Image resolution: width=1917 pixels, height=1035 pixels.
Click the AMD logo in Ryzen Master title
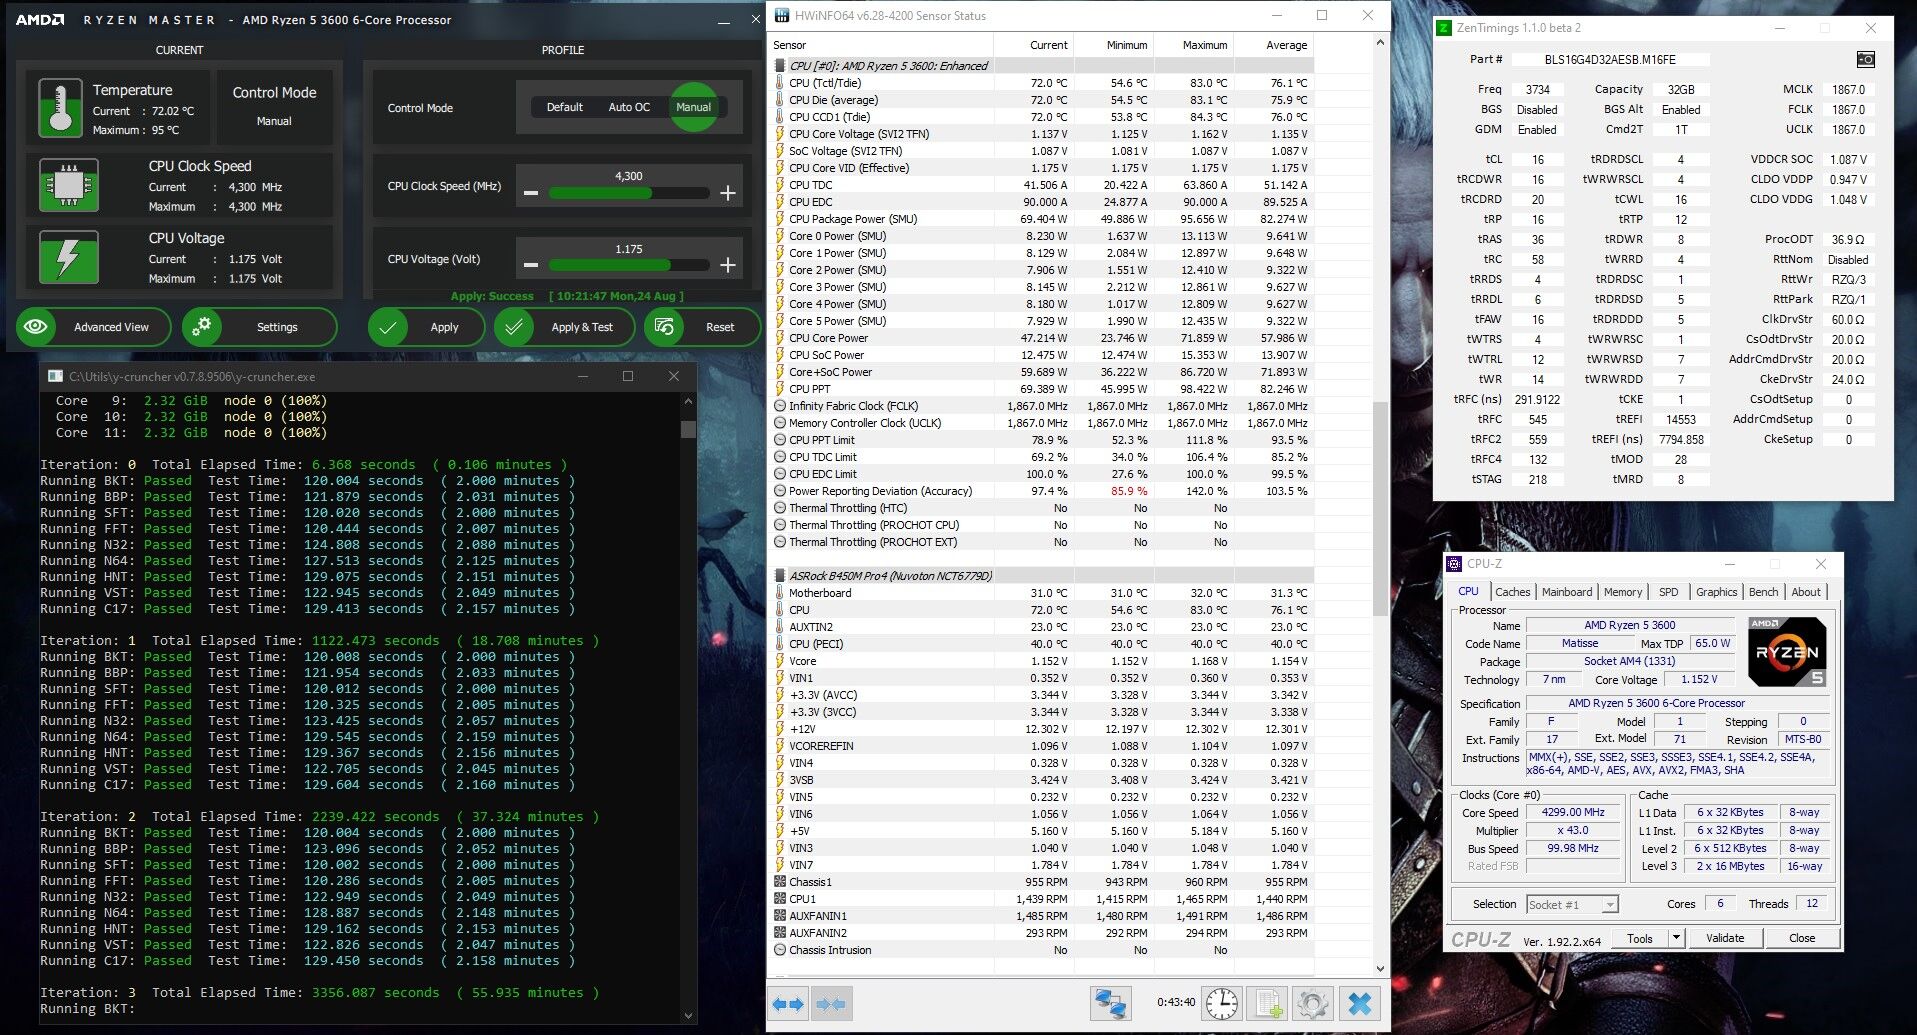click(40, 20)
